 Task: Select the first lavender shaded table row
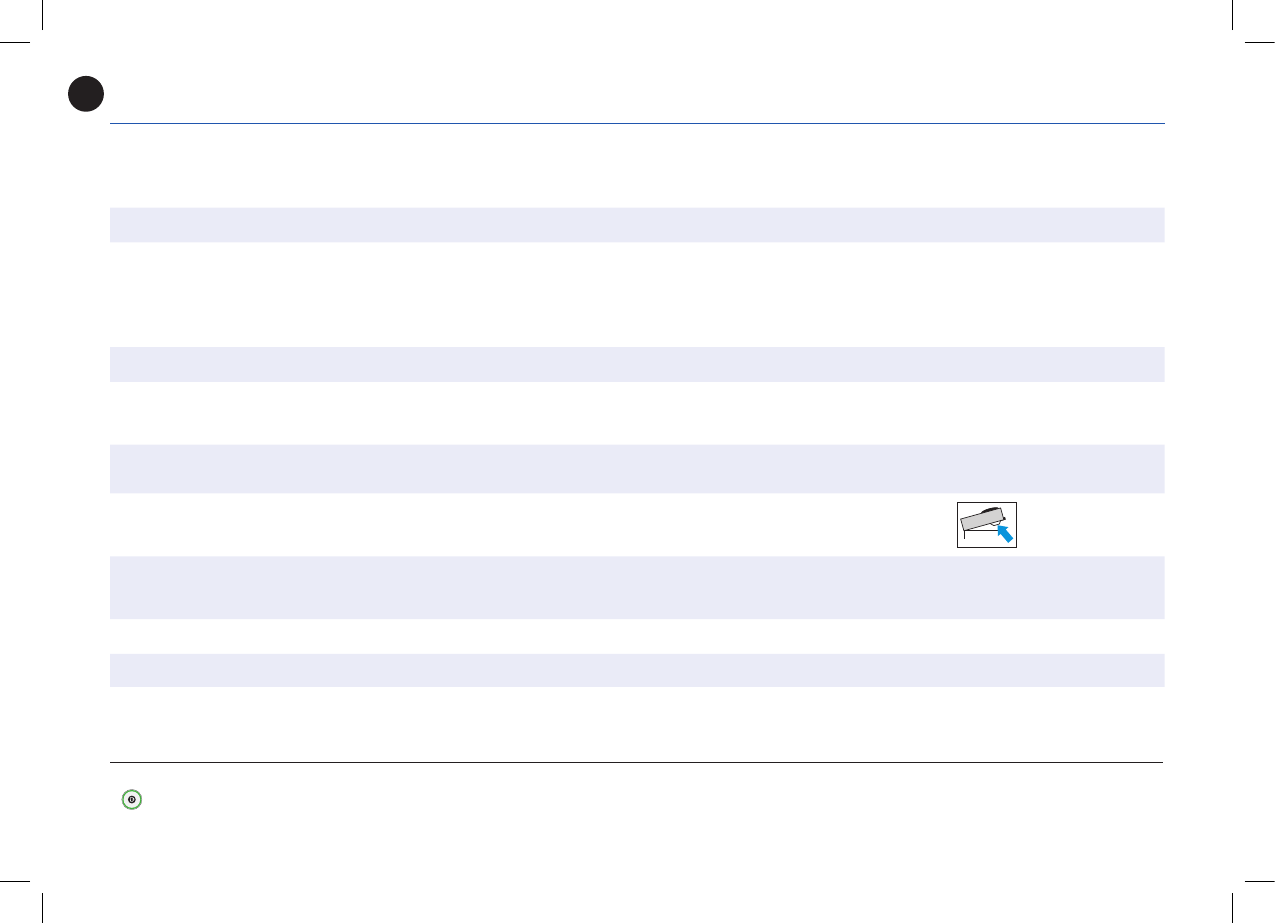coord(636,225)
